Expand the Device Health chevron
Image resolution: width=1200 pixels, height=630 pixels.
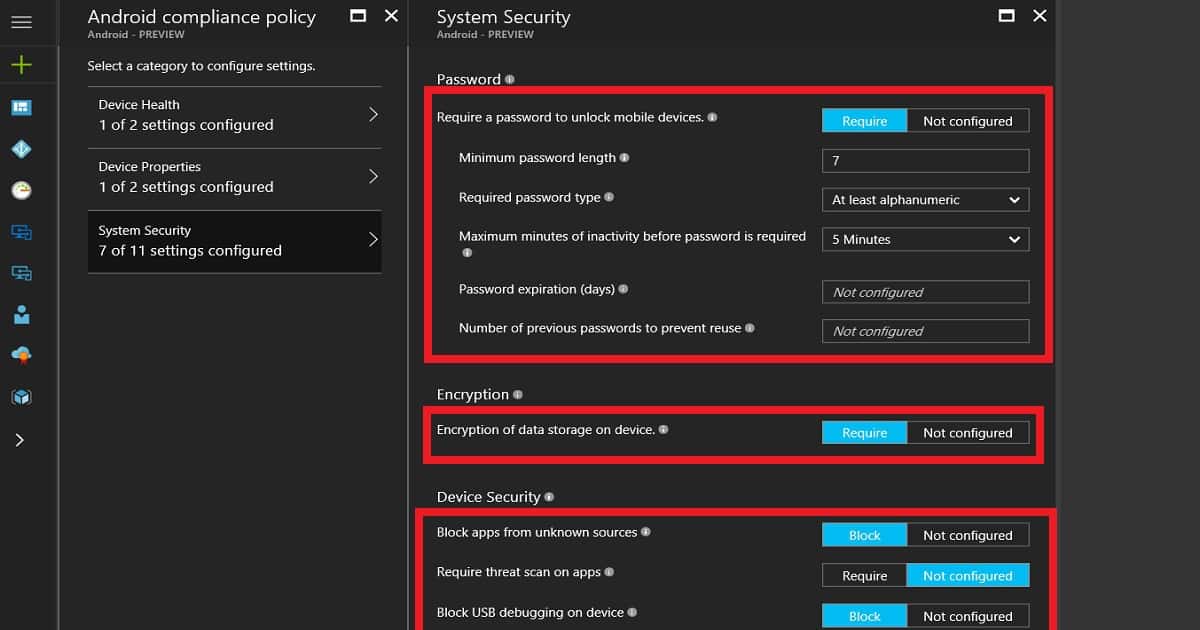(x=373, y=115)
